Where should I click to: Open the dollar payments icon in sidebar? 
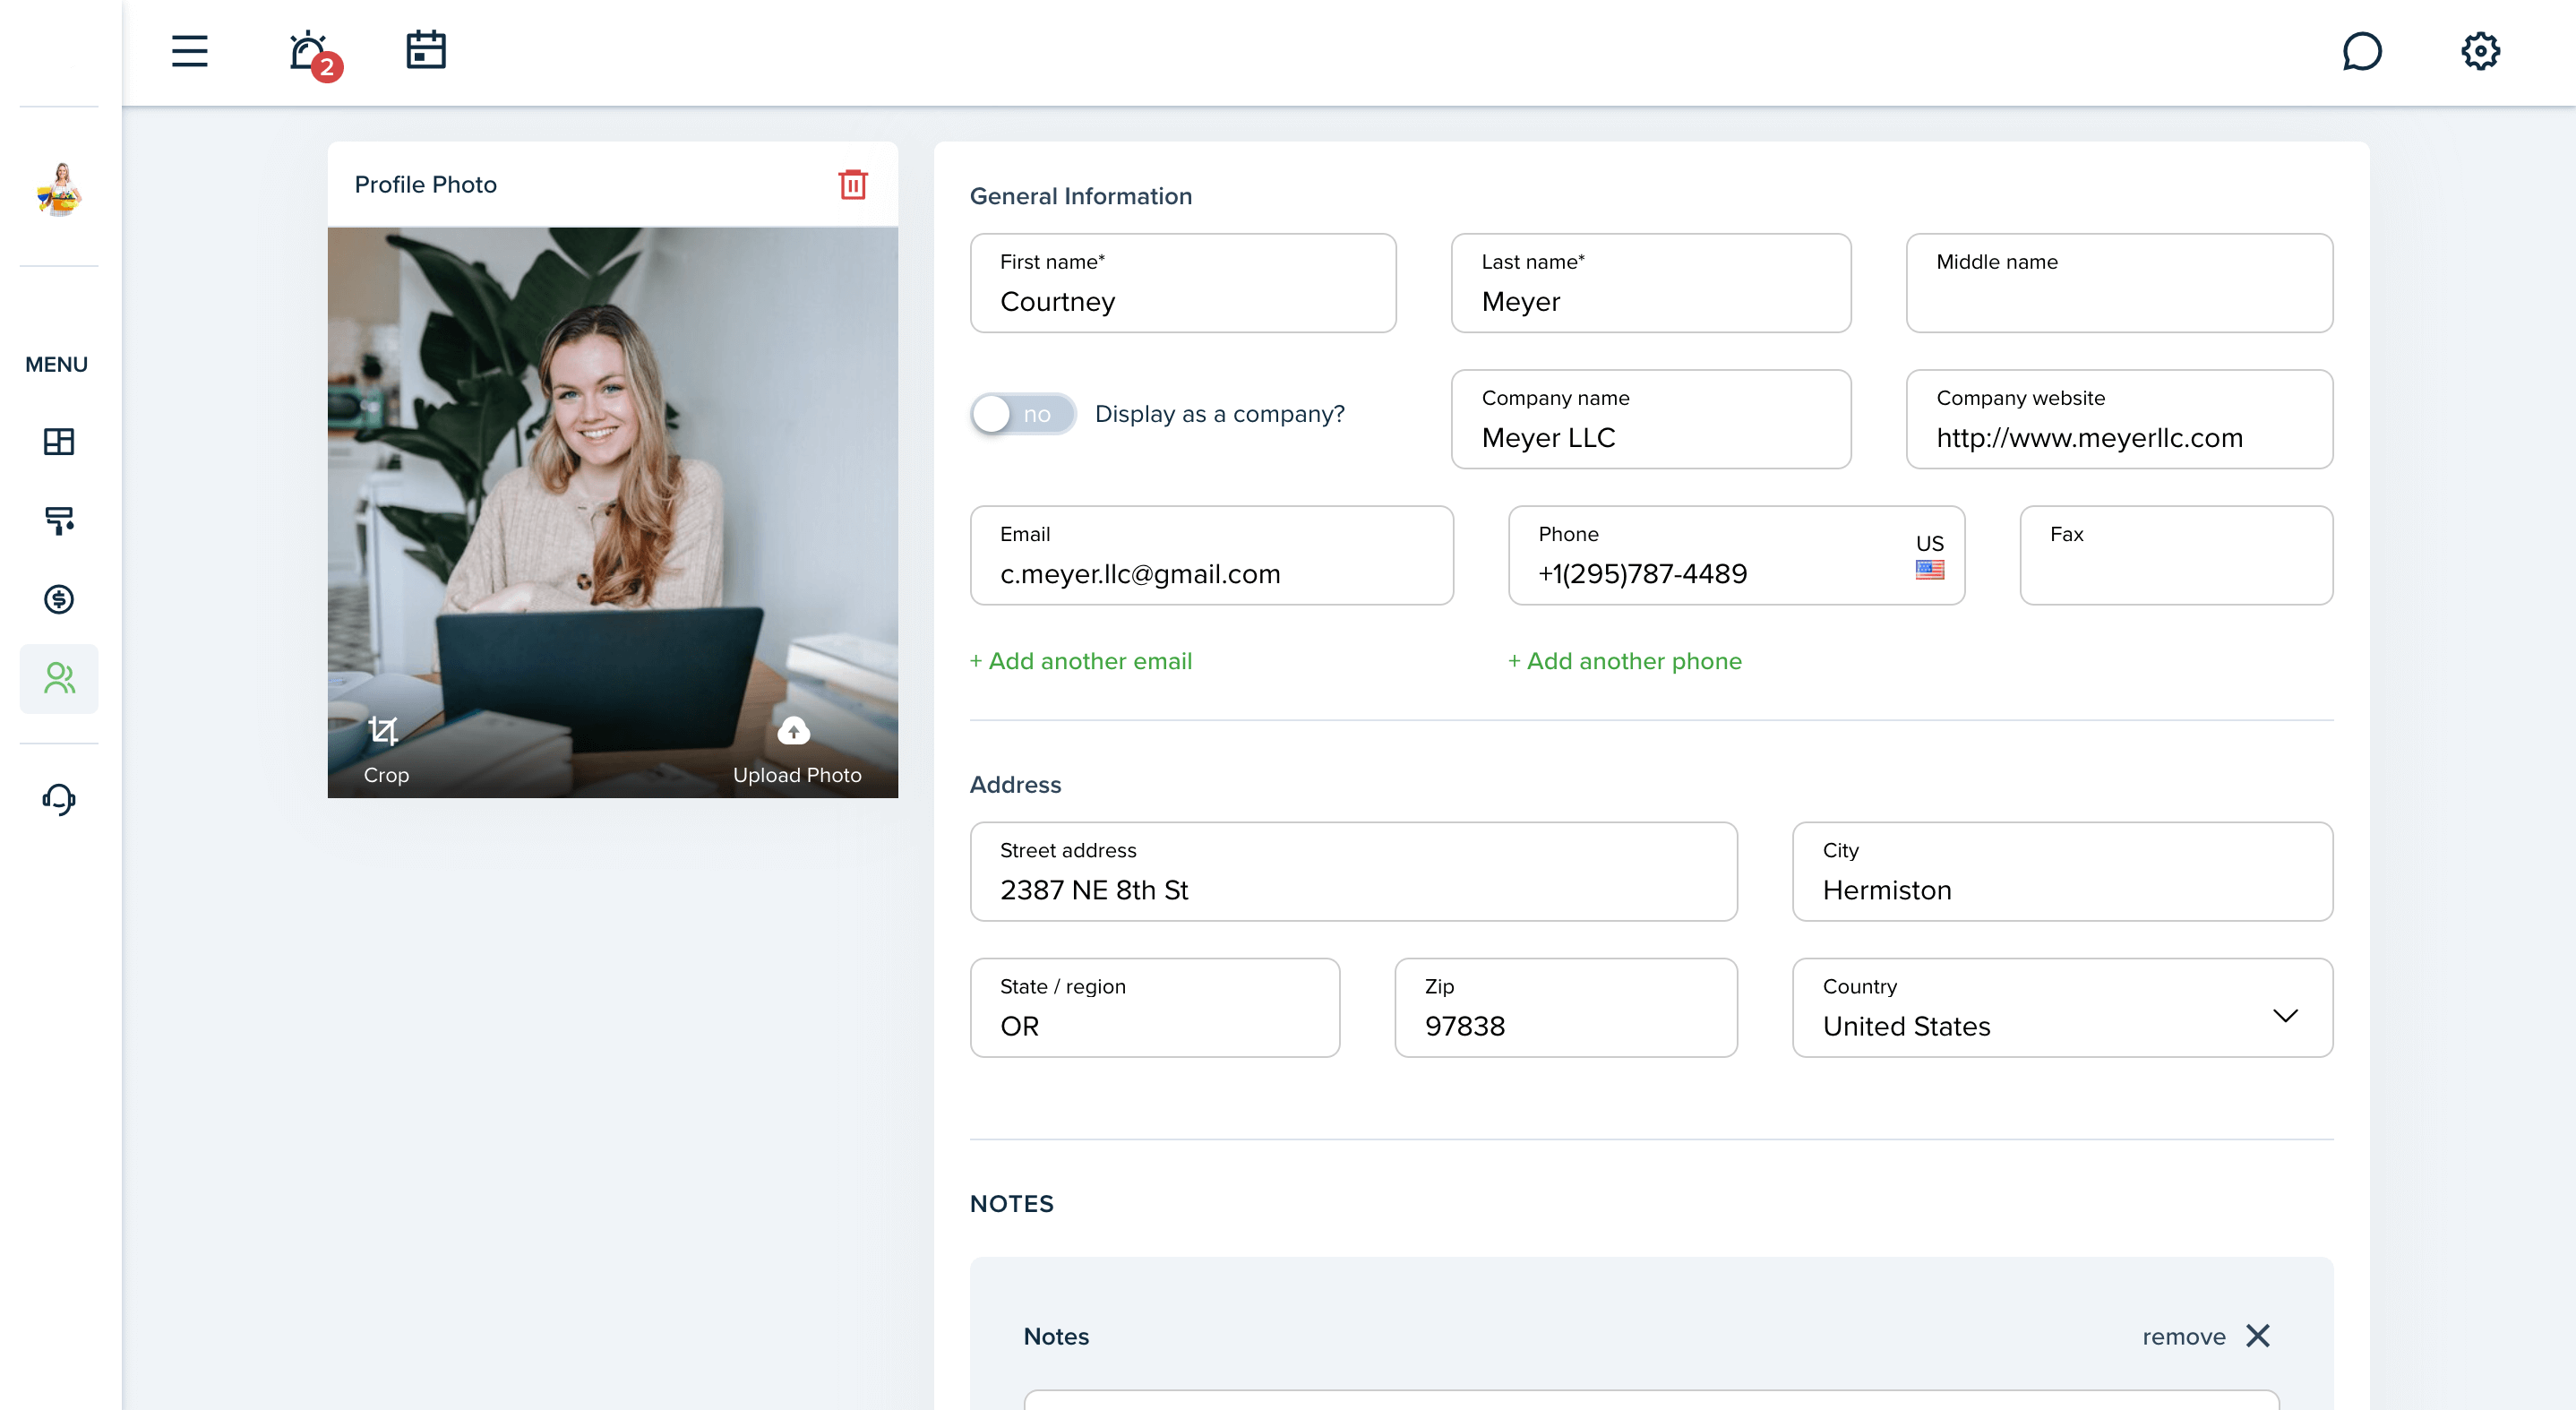click(59, 599)
